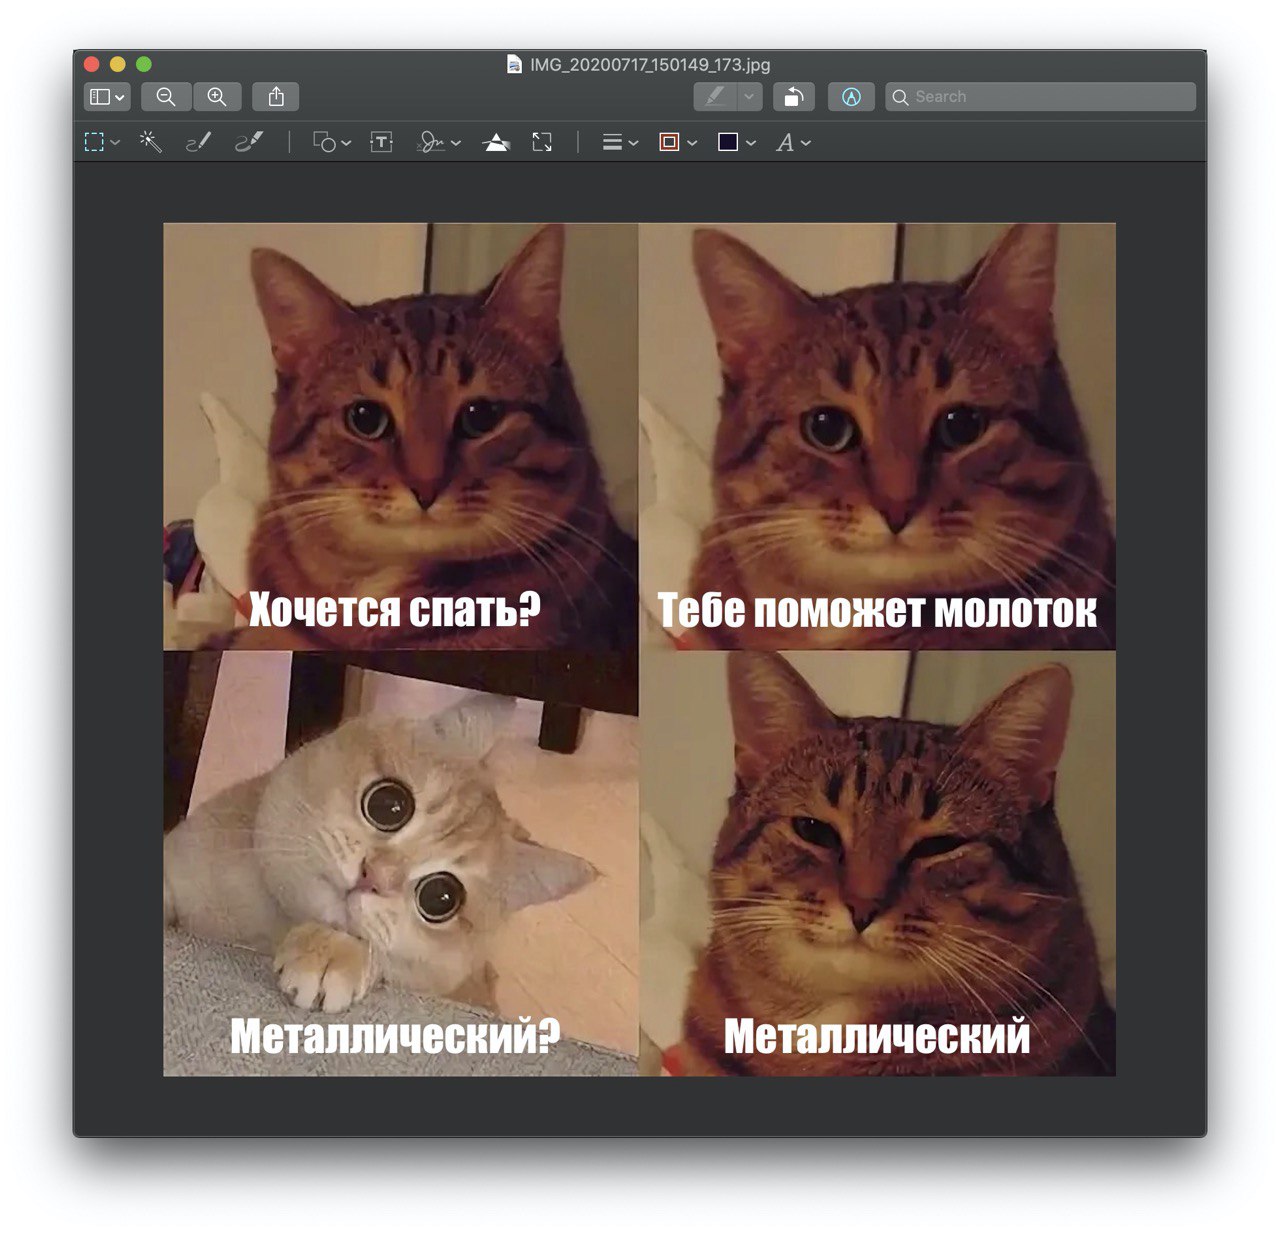Viewport: 1280px width, 1234px height.
Task: Click the cat image with caption Хочется спать?
Action: [400, 436]
